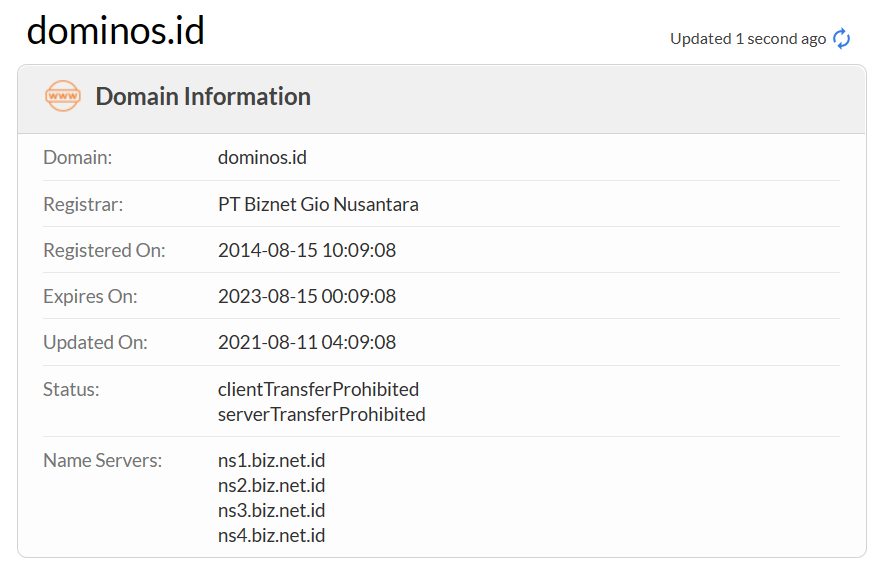The width and height of the screenshot is (876, 570).
Task: Click the dominos.id page title
Action: (115, 31)
